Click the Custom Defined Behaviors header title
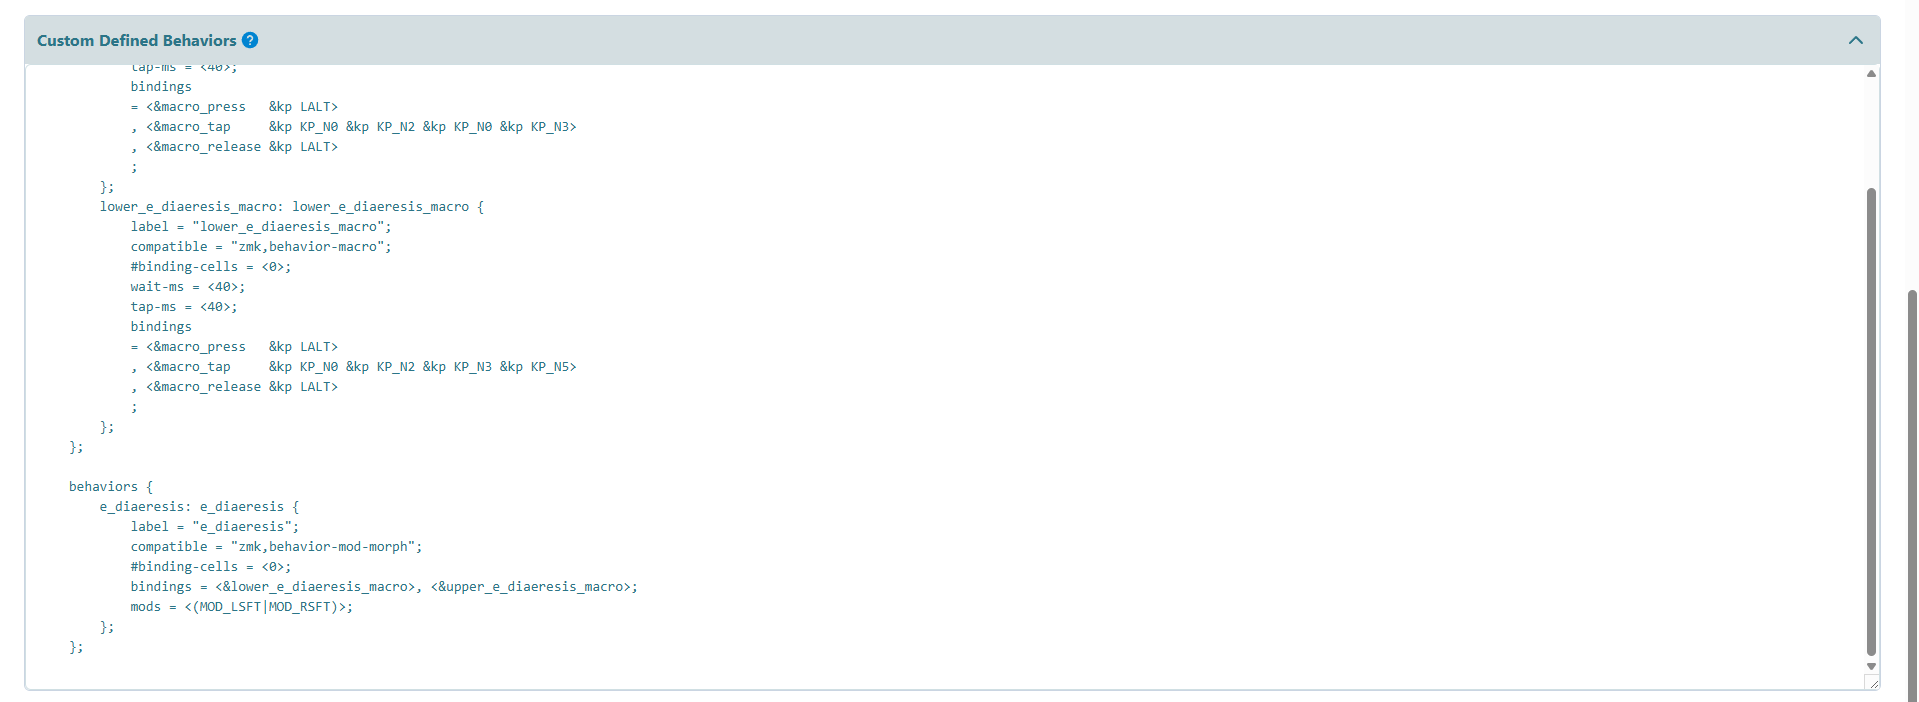1919x702 pixels. (137, 40)
